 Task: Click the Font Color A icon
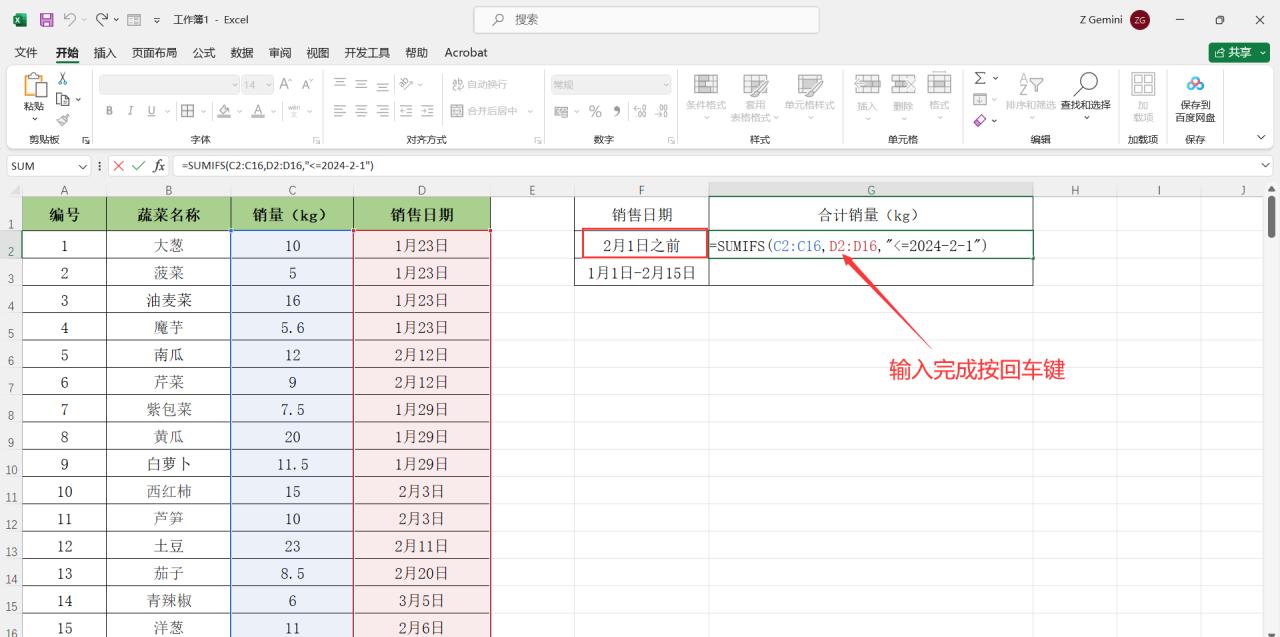(x=258, y=111)
